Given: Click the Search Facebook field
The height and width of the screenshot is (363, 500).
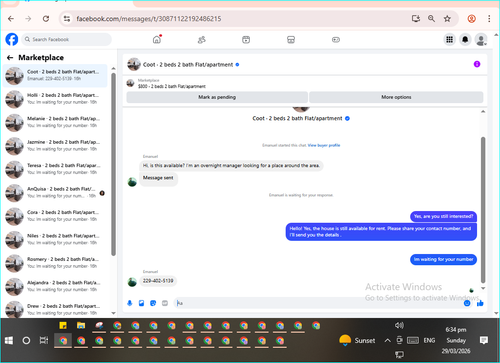Looking at the screenshot, I should point(67,39).
